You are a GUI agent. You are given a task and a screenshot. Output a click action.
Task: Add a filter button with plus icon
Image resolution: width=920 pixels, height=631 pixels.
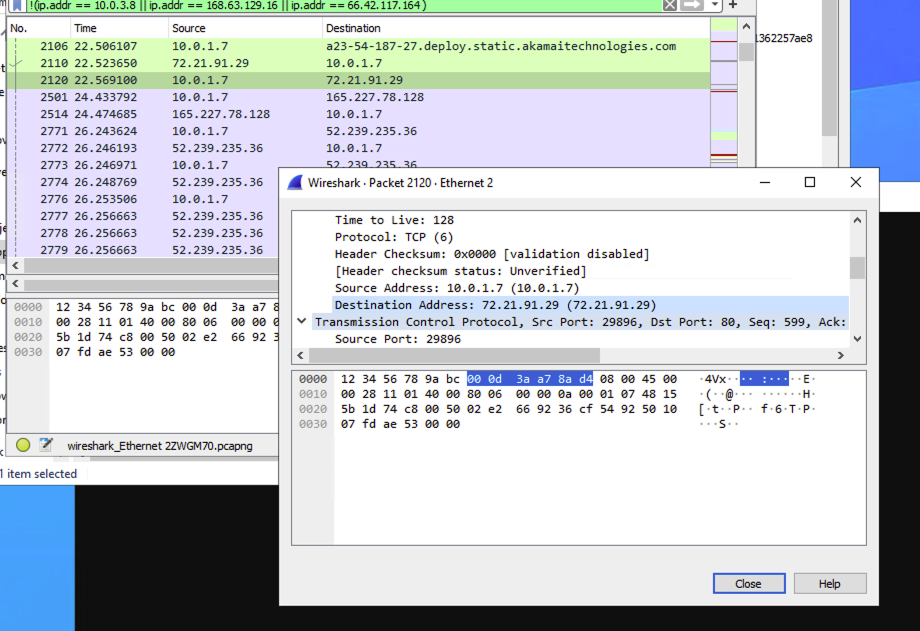[x=732, y=5]
